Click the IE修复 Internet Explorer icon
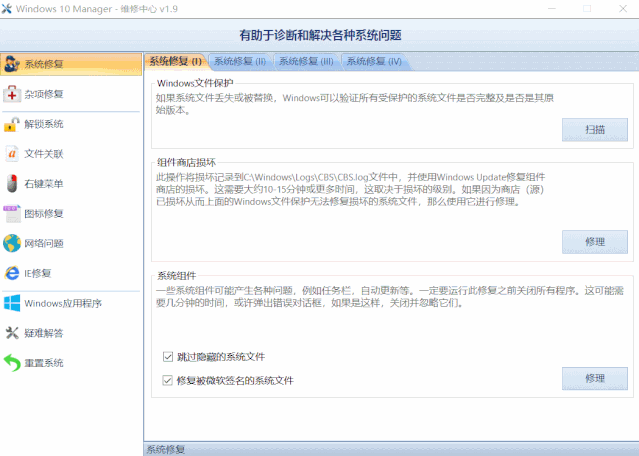Image resolution: width=639 pixels, height=456 pixels. (12, 273)
